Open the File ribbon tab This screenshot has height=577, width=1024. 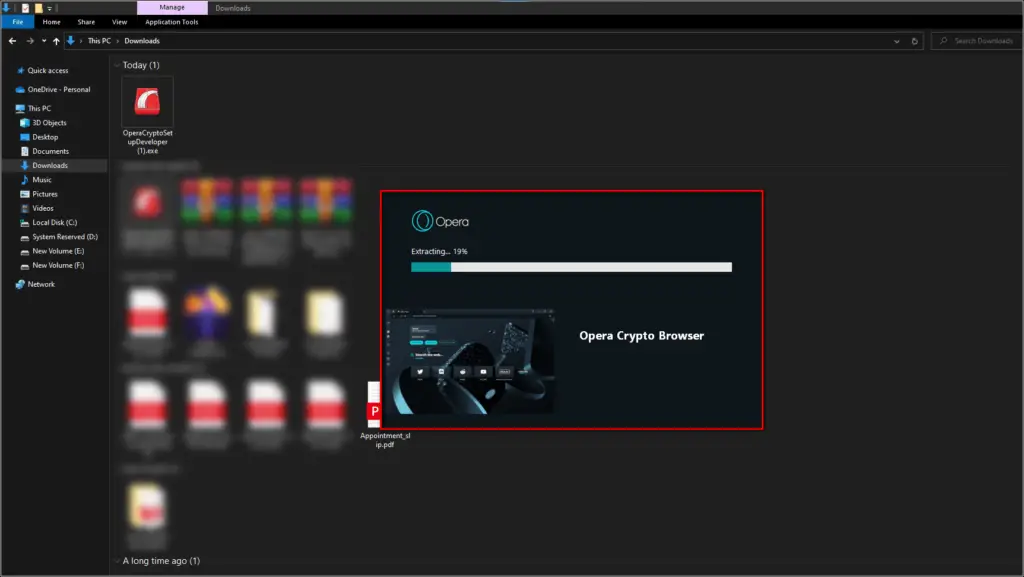18,22
